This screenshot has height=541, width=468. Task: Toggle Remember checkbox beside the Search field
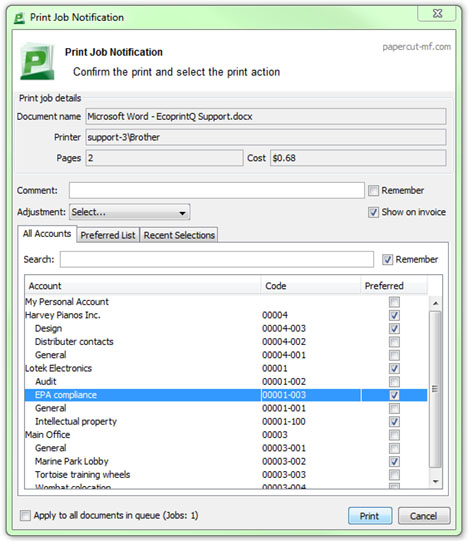387,259
